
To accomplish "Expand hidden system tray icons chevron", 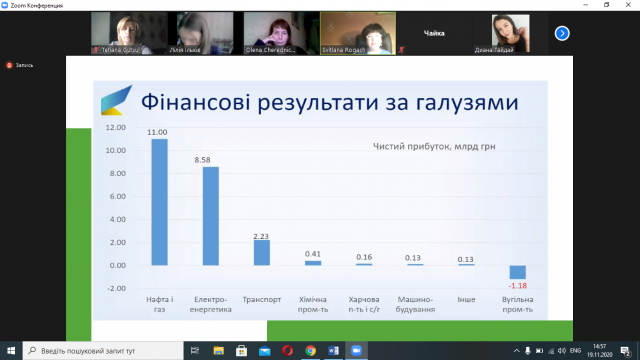I will coord(516,351).
